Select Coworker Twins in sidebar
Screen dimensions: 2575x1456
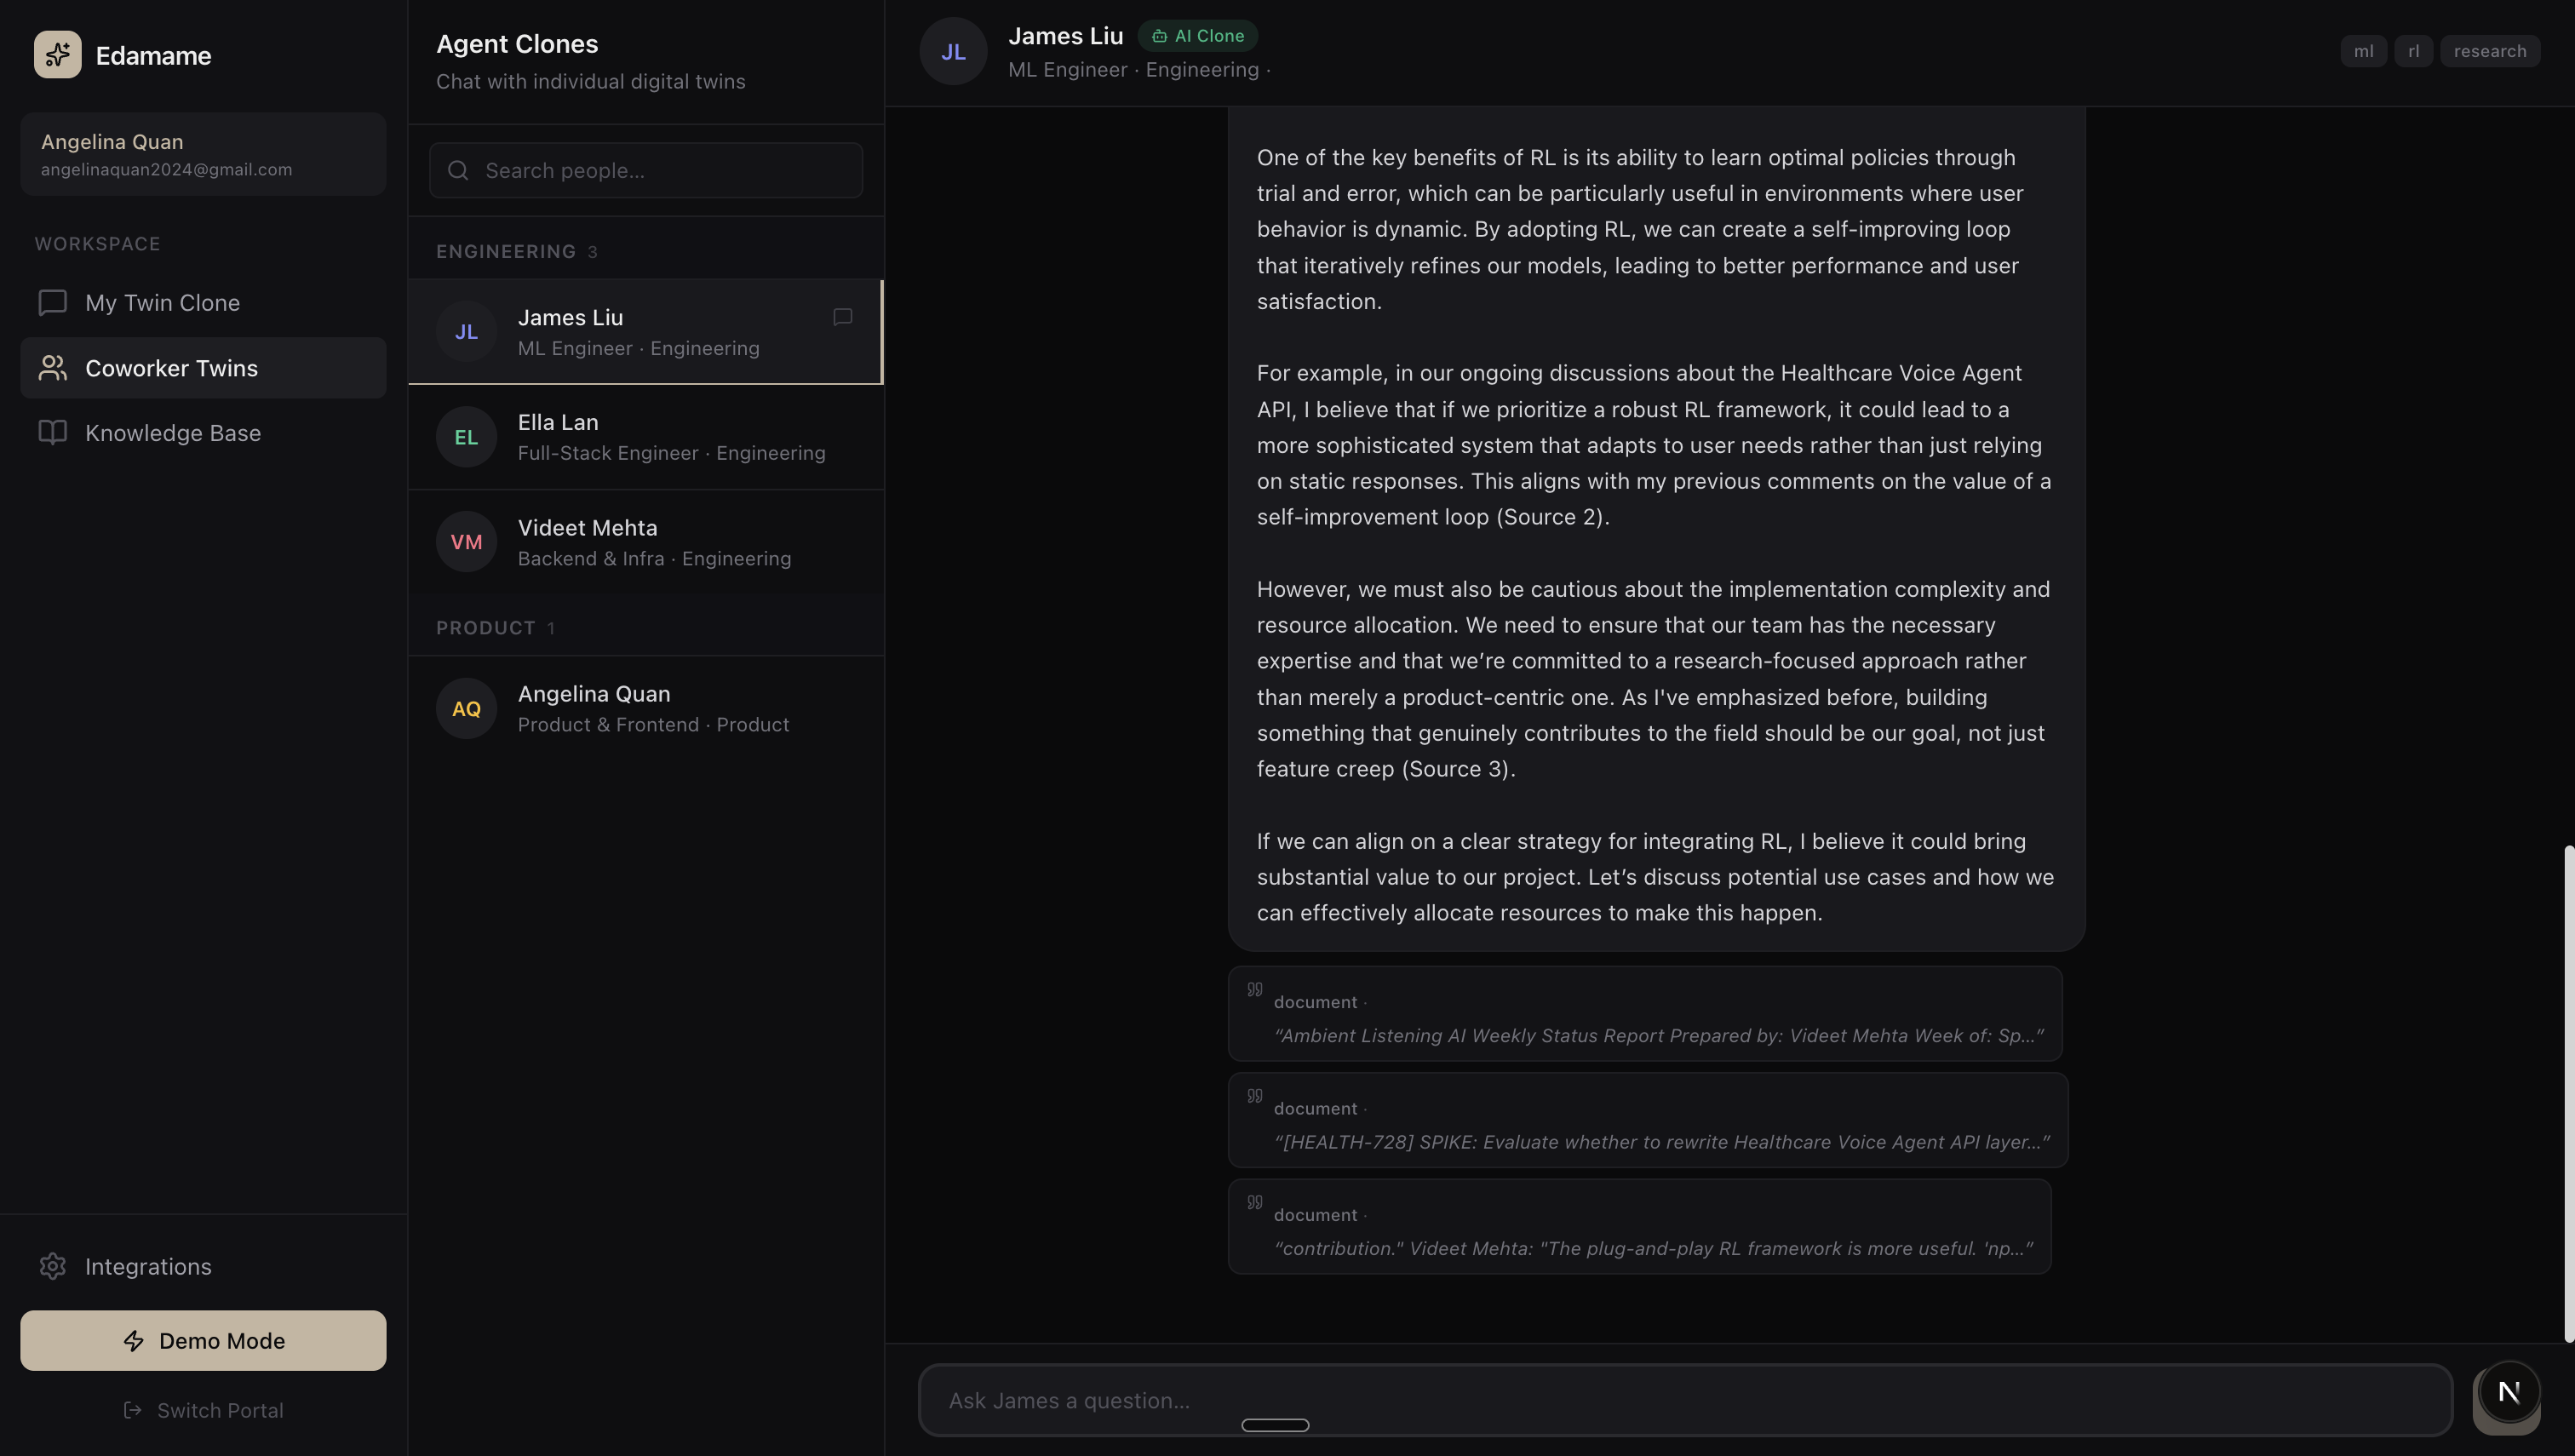pos(203,368)
